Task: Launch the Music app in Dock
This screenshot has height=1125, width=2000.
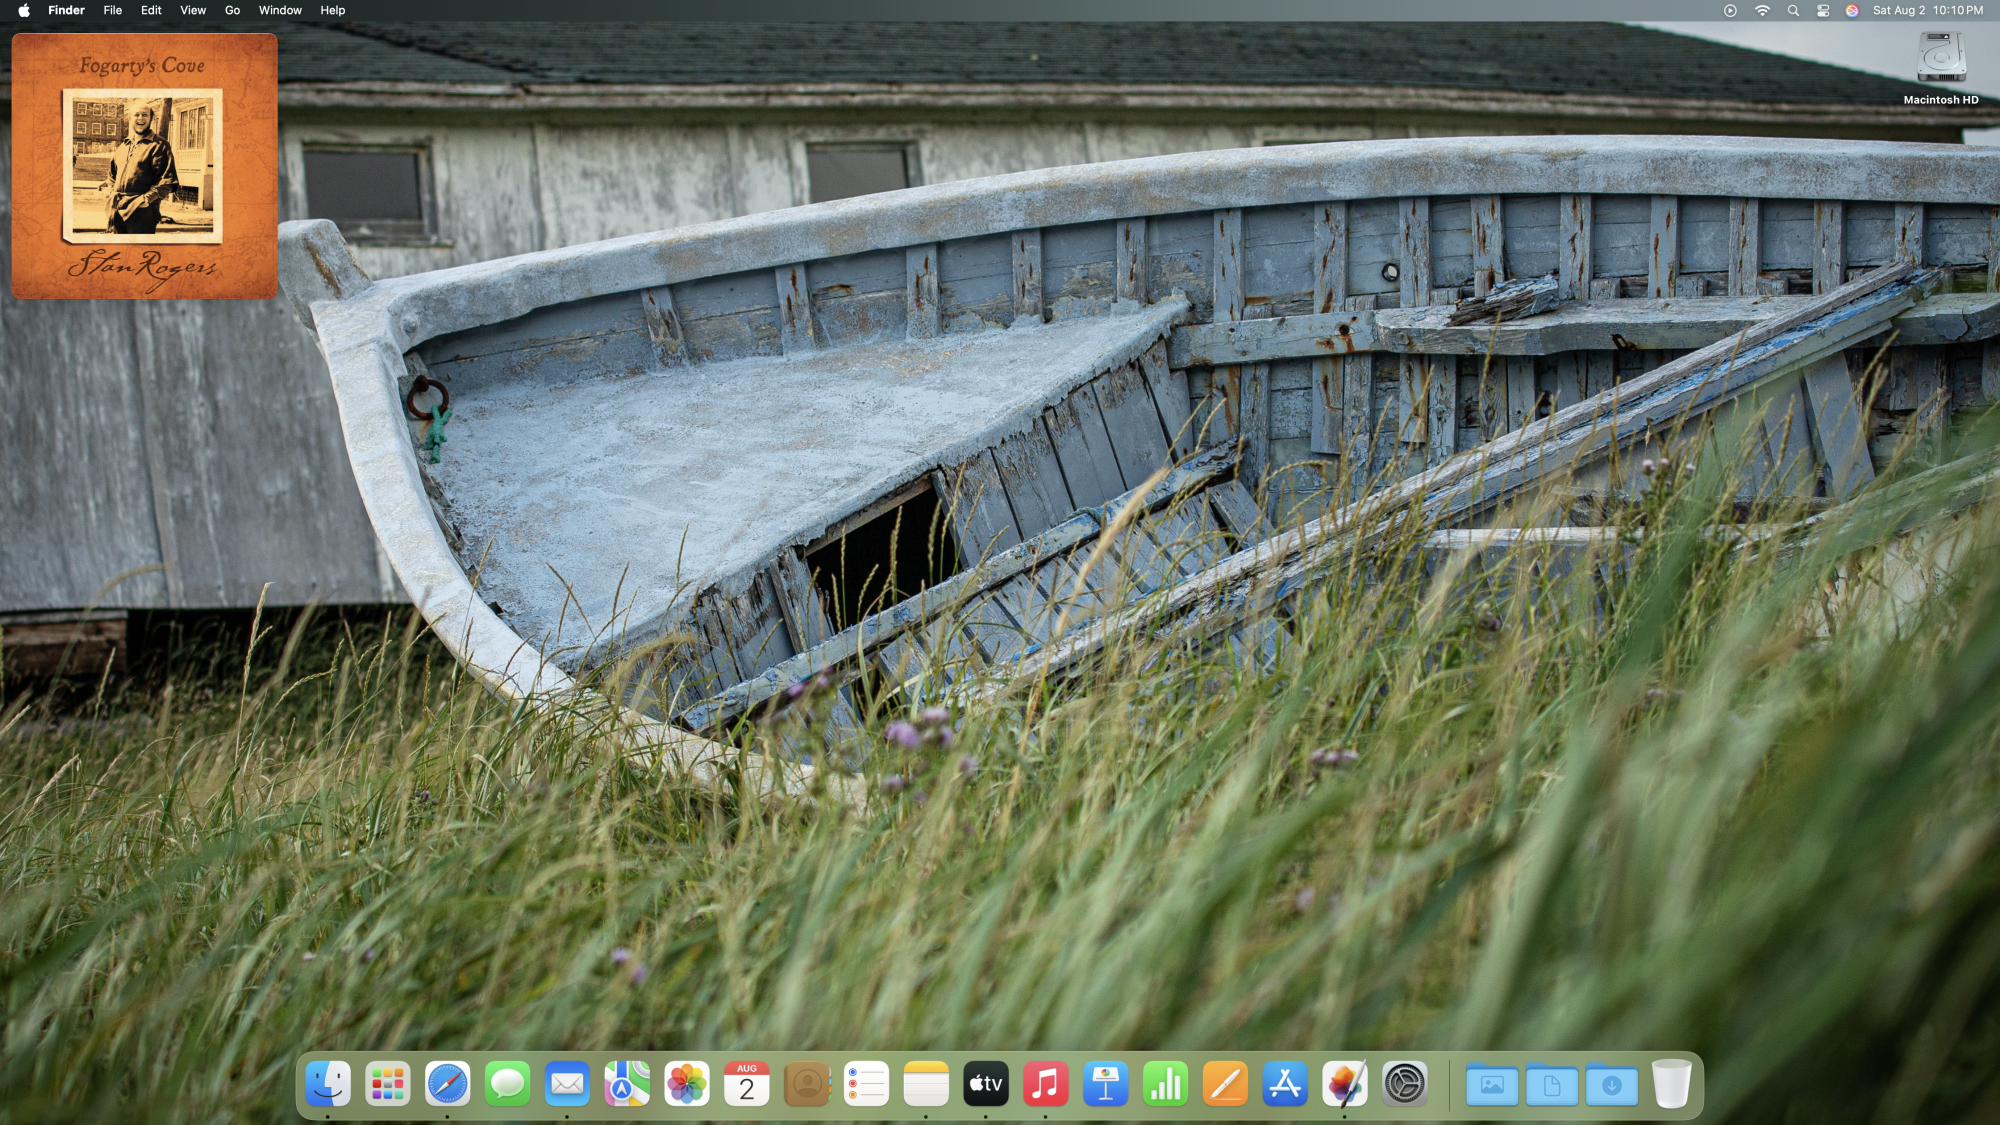Action: 1045,1084
